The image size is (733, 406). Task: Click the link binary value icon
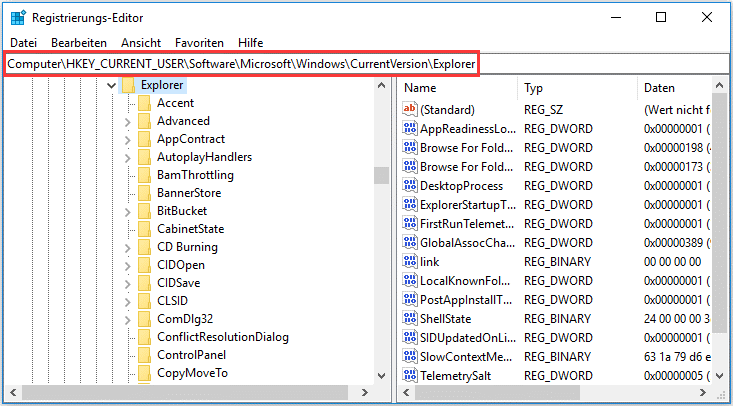(x=410, y=261)
